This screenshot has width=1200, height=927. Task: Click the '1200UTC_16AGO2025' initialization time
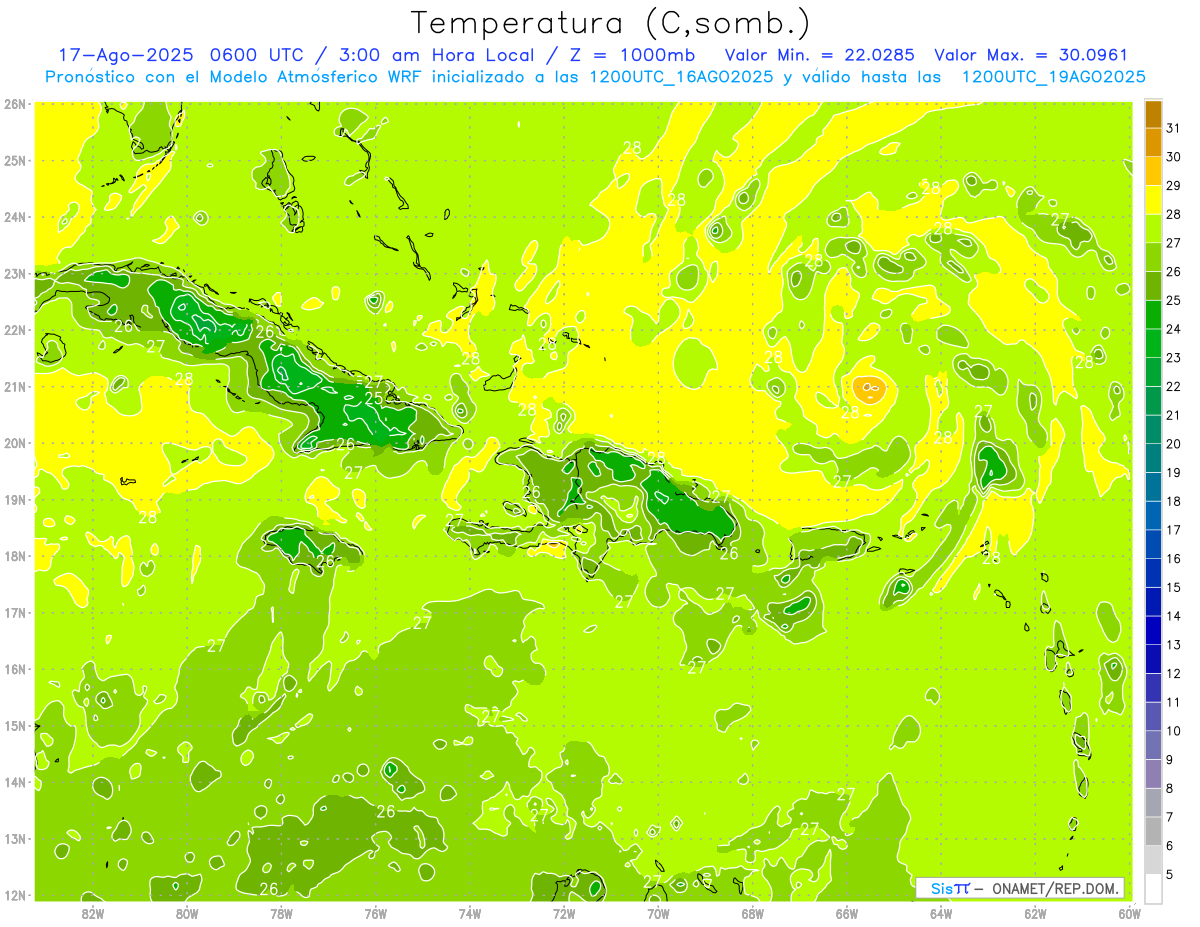coord(680,77)
